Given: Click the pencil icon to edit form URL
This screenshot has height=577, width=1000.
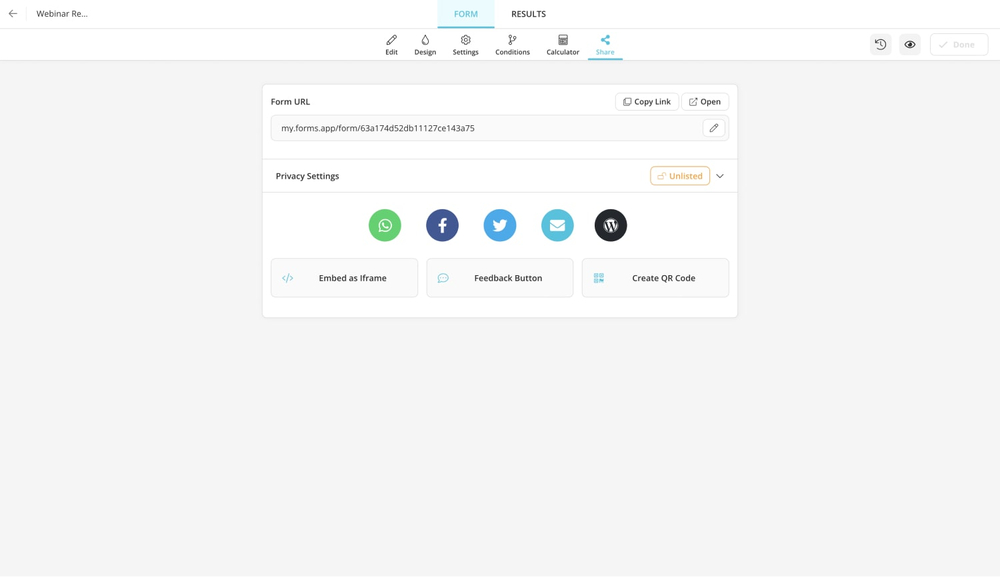Looking at the screenshot, I should tap(714, 128).
